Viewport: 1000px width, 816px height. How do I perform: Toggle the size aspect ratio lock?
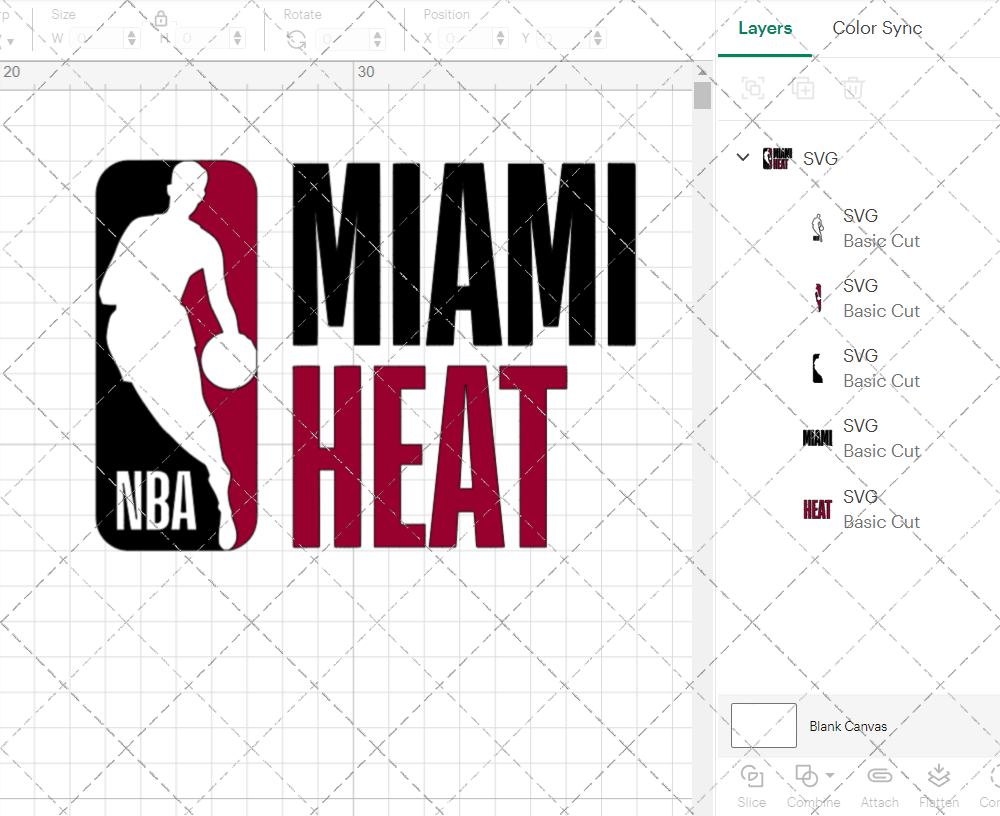point(161,19)
